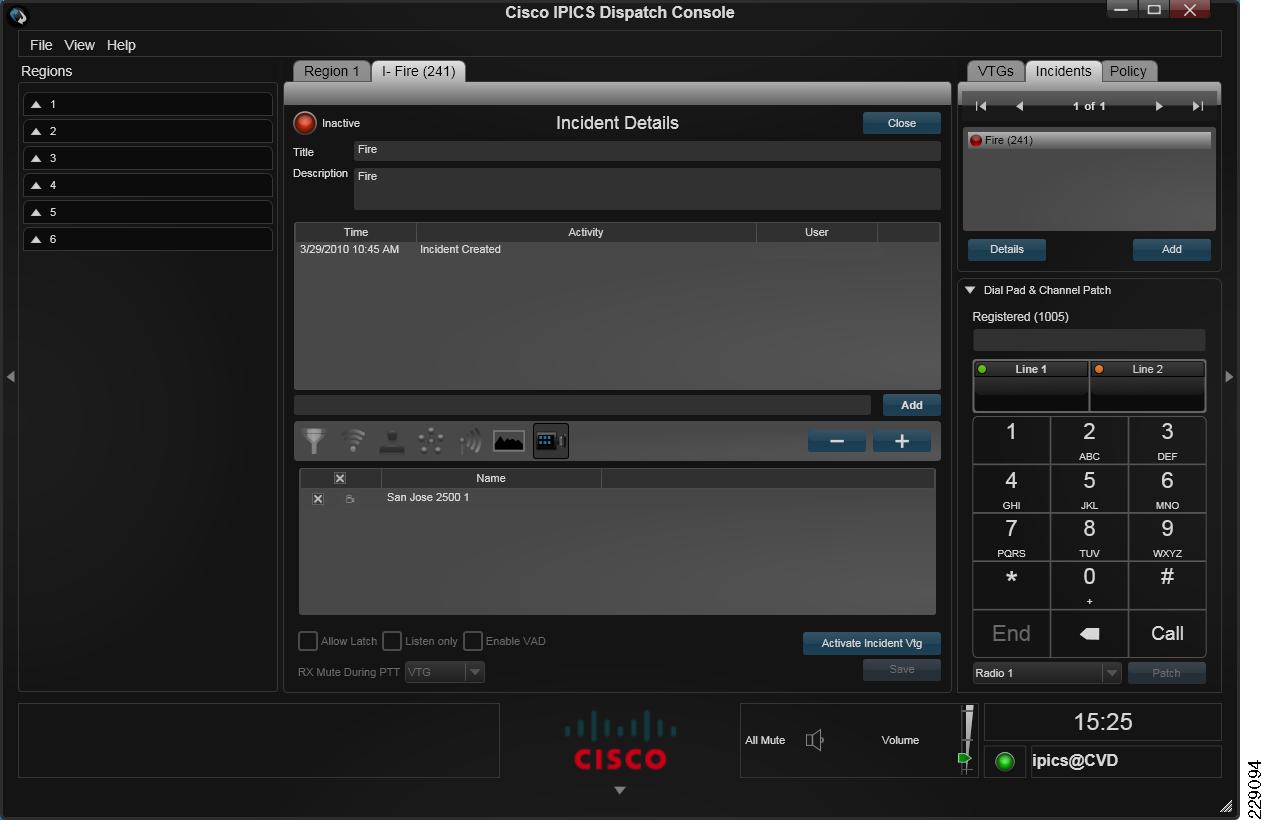1262x820 pixels.
Task: Open the Radio 1 dropdown
Action: [x=1047, y=673]
